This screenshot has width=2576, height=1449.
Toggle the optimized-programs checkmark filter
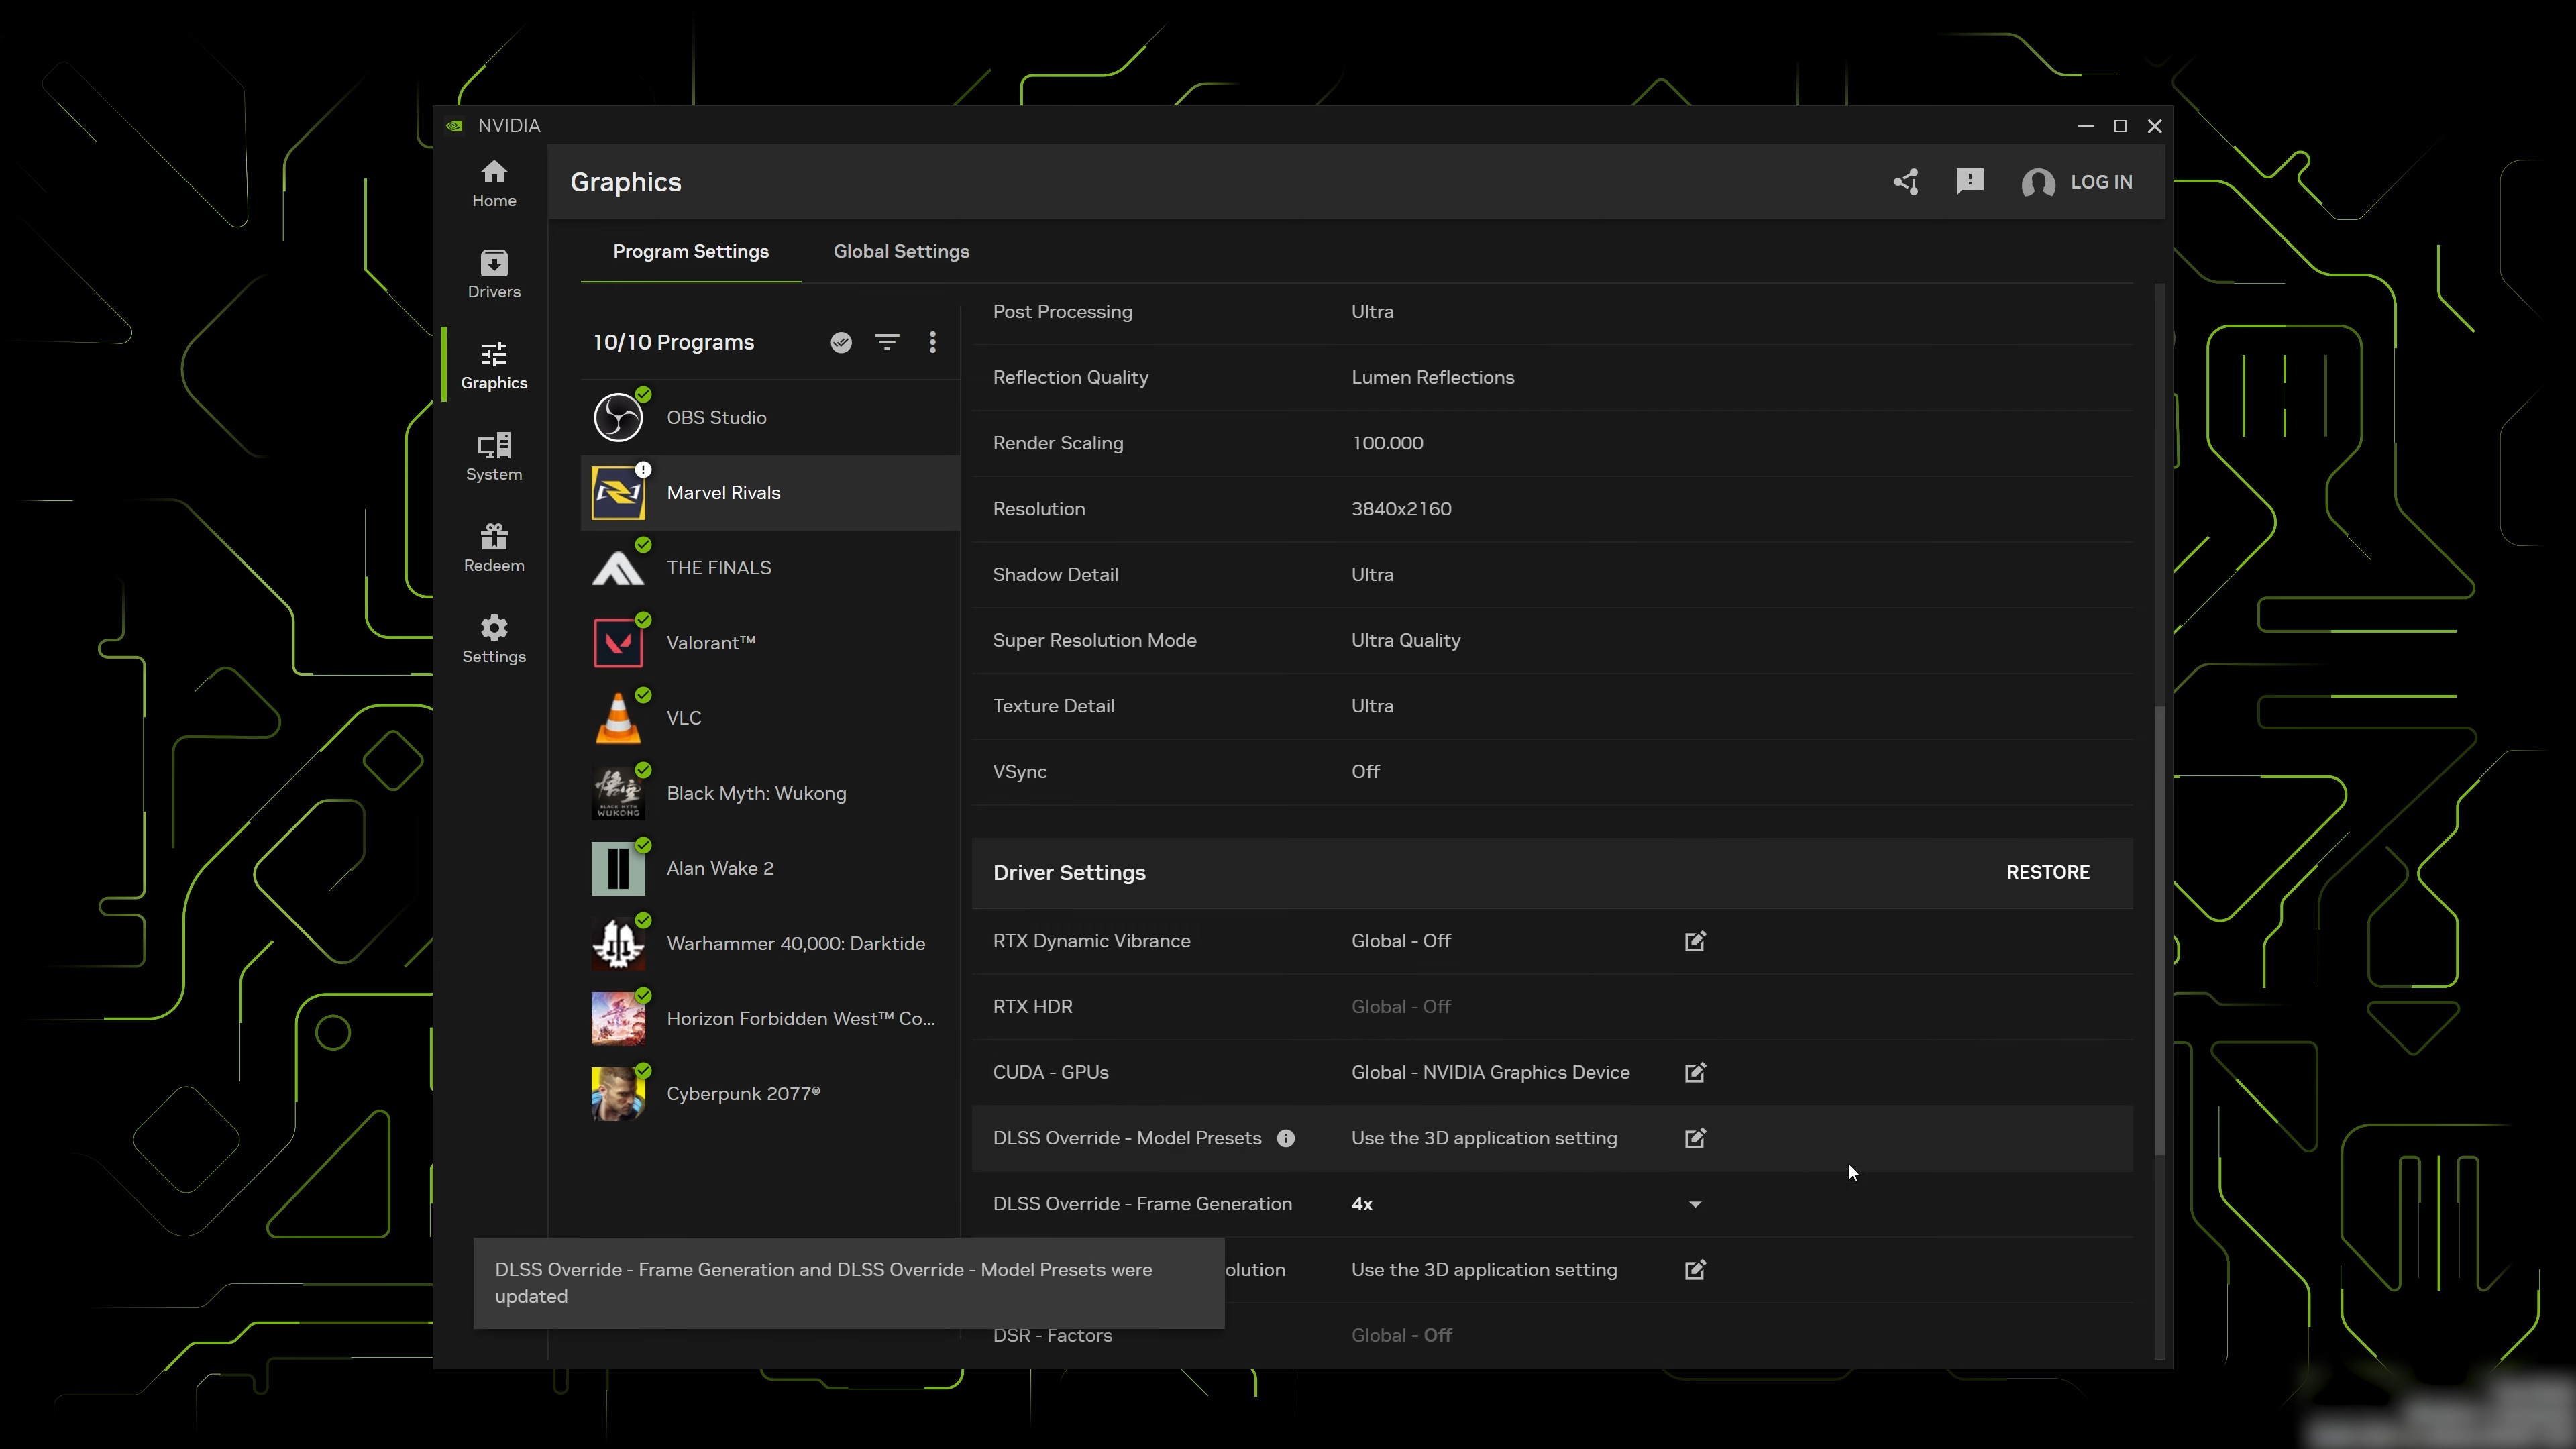pyautogui.click(x=841, y=343)
